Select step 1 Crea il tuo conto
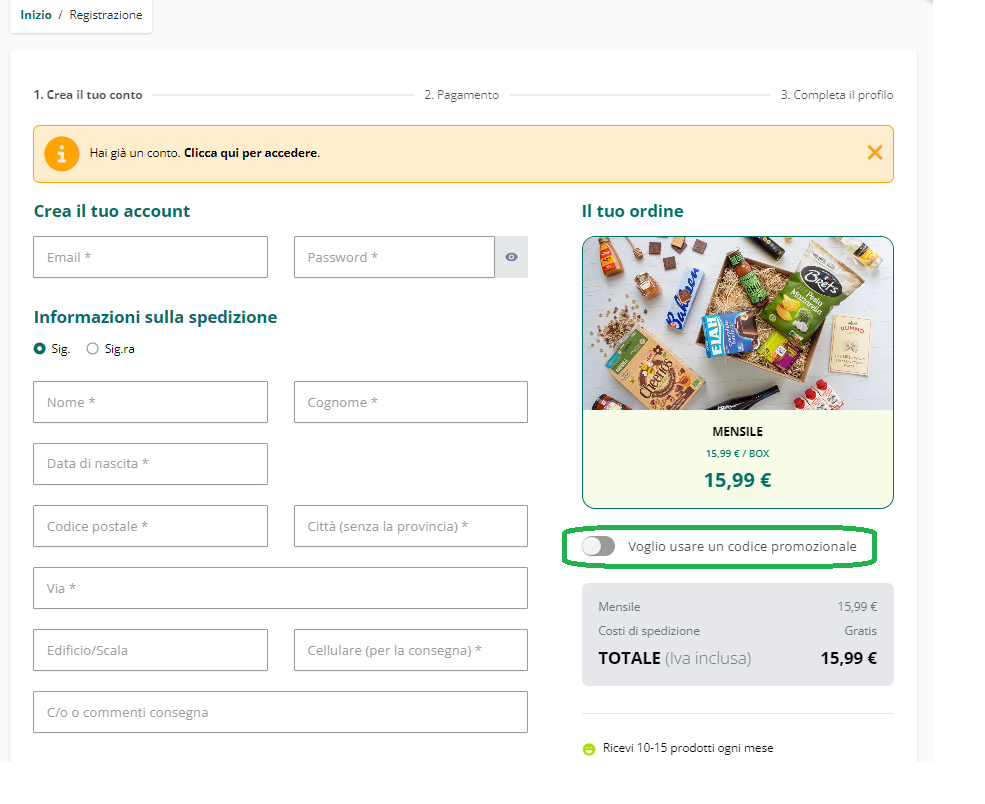Viewport: 985px width, 804px height. point(88,95)
